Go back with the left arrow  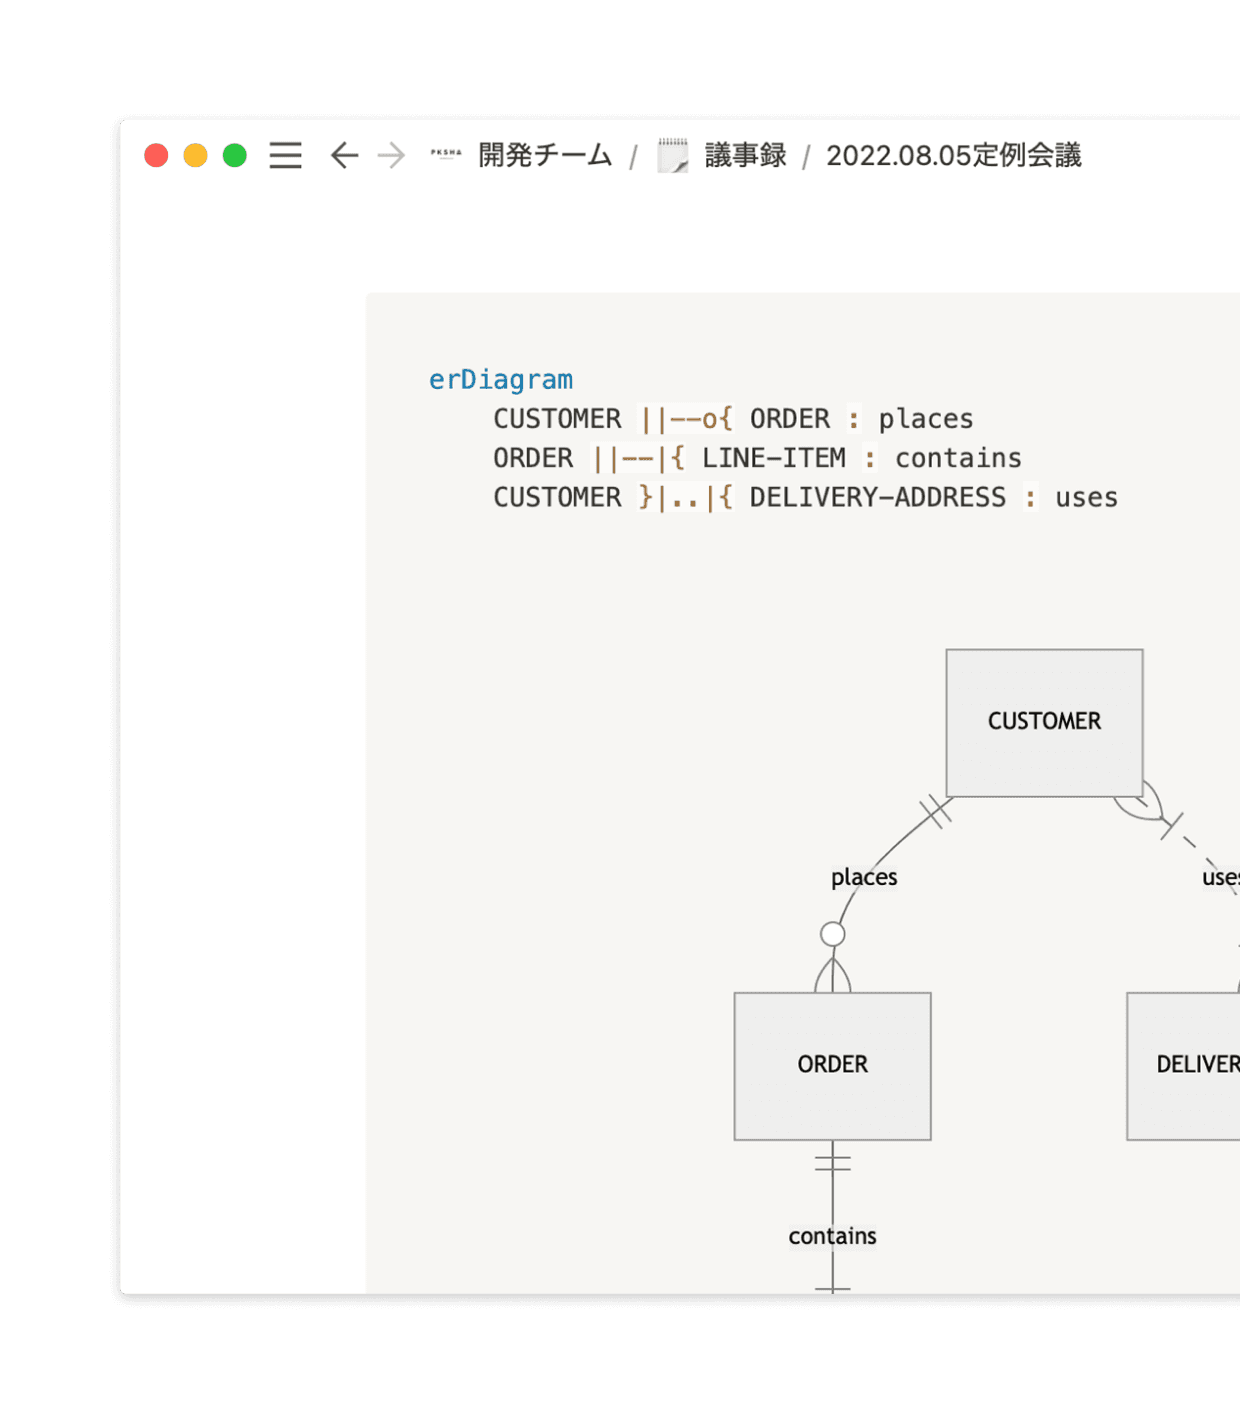[344, 156]
